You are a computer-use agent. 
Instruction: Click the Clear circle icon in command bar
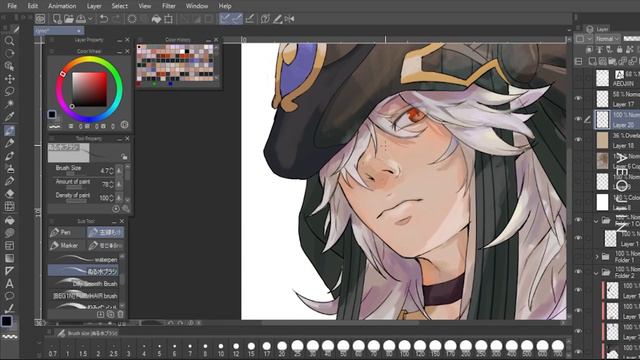pos(132,19)
